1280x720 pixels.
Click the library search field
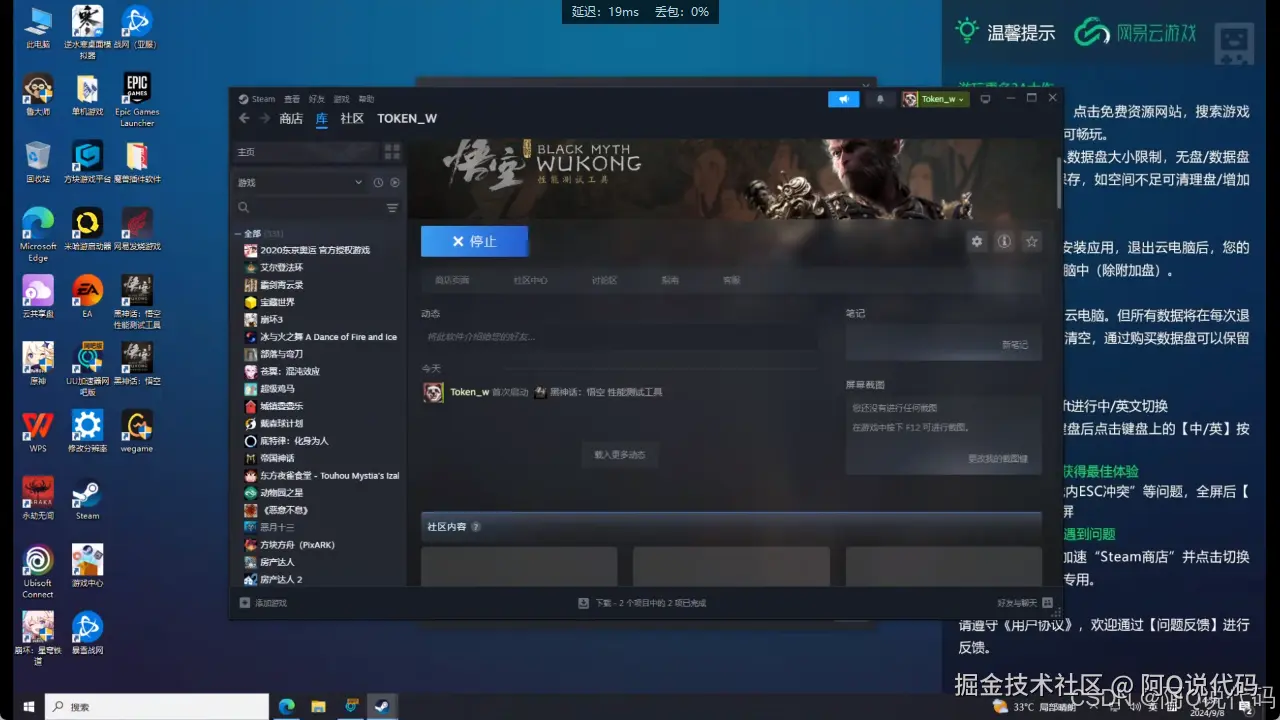(x=308, y=208)
